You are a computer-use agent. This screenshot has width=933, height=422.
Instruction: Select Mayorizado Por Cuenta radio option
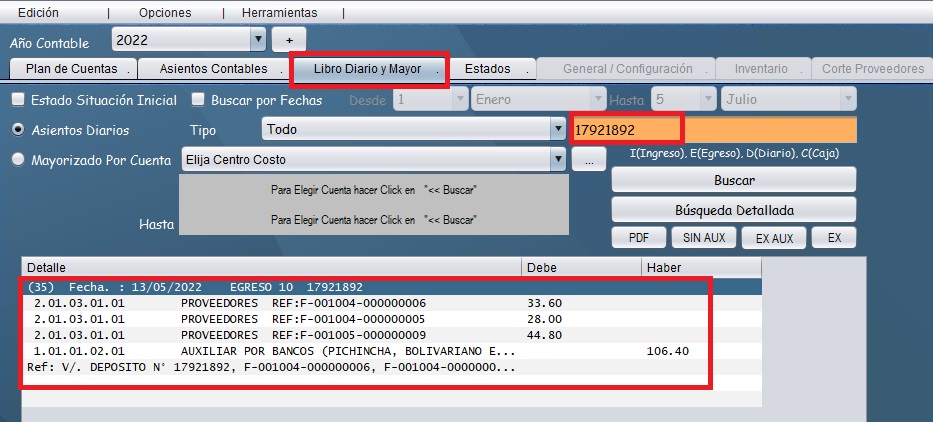(18, 159)
